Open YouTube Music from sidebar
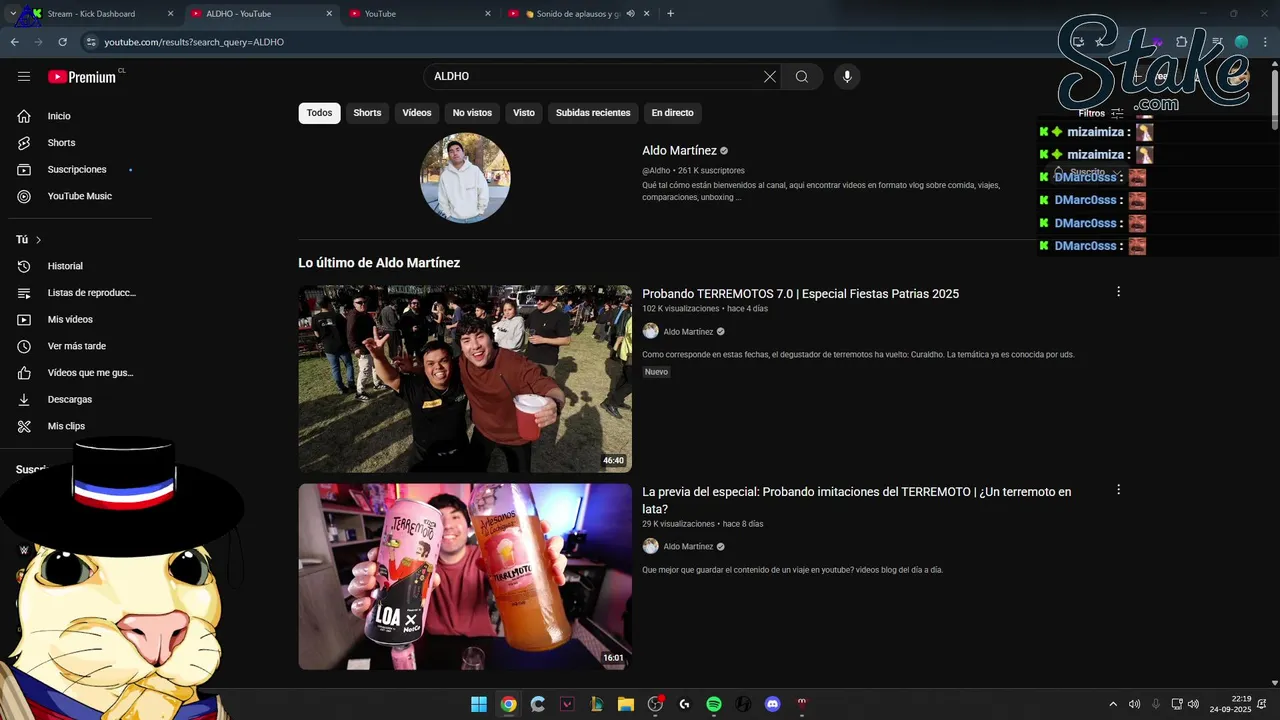Viewport: 1280px width, 720px height. click(x=80, y=196)
